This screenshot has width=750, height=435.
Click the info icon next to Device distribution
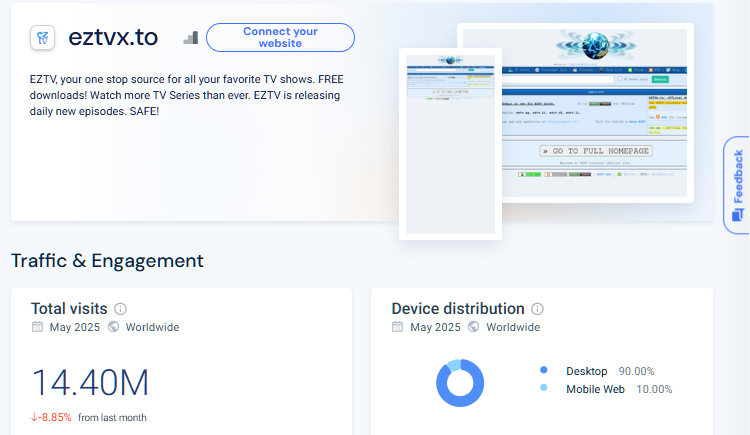pyautogui.click(x=538, y=309)
